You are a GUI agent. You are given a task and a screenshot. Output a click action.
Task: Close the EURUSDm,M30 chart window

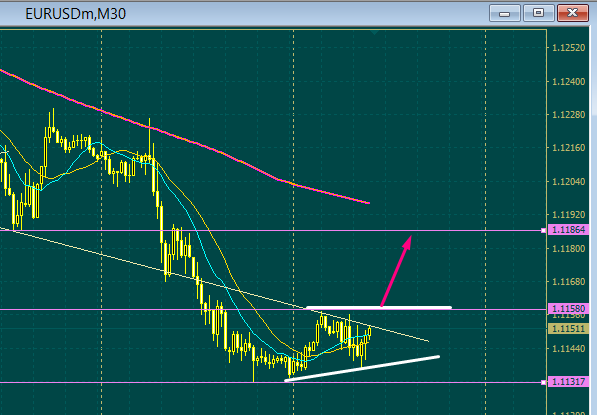click(x=573, y=13)
